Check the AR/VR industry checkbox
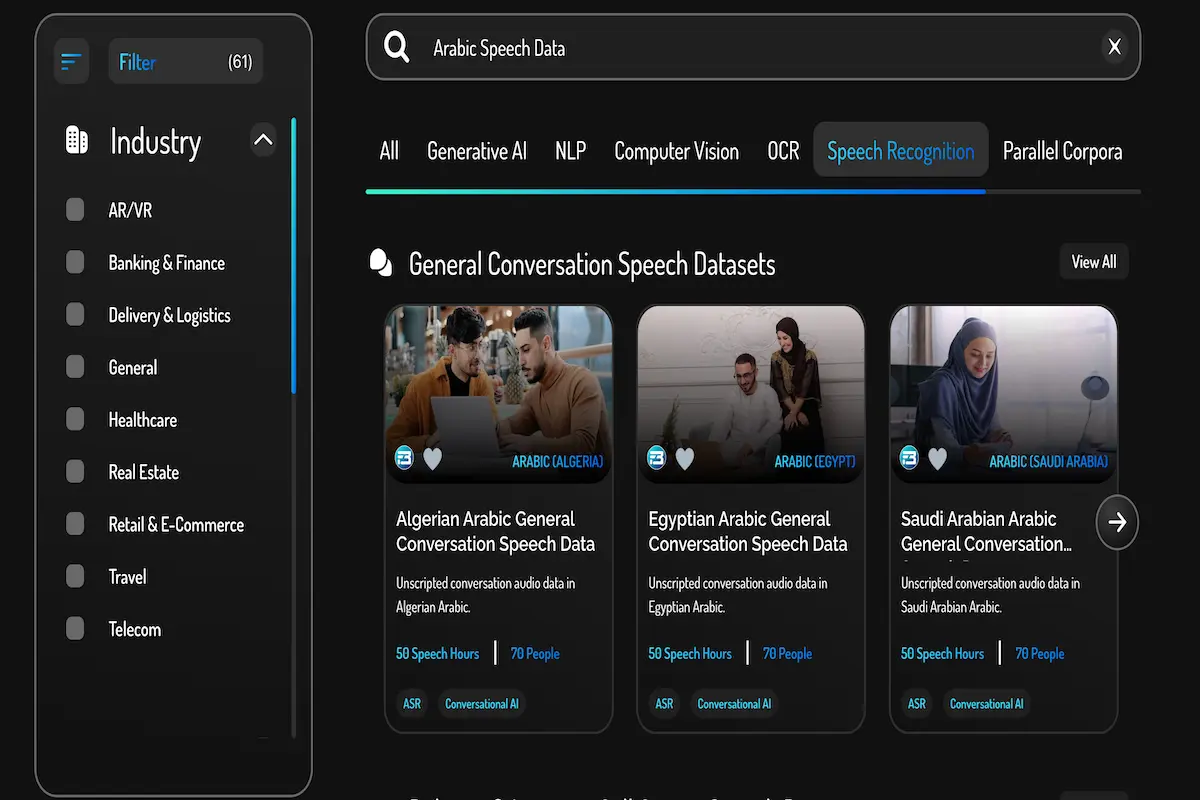Viewport: 1200px width, 800px height. coord(75,210)
